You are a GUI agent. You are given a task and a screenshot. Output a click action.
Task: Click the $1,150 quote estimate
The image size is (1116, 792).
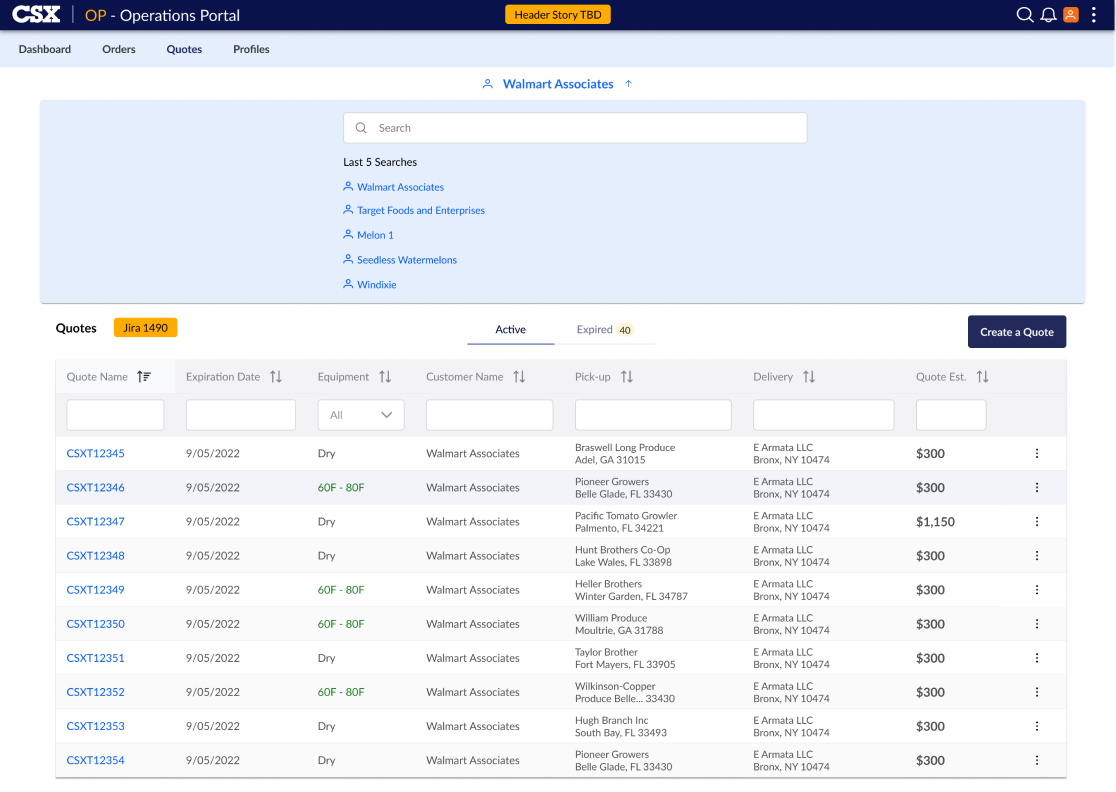click(x=935, y=522)
